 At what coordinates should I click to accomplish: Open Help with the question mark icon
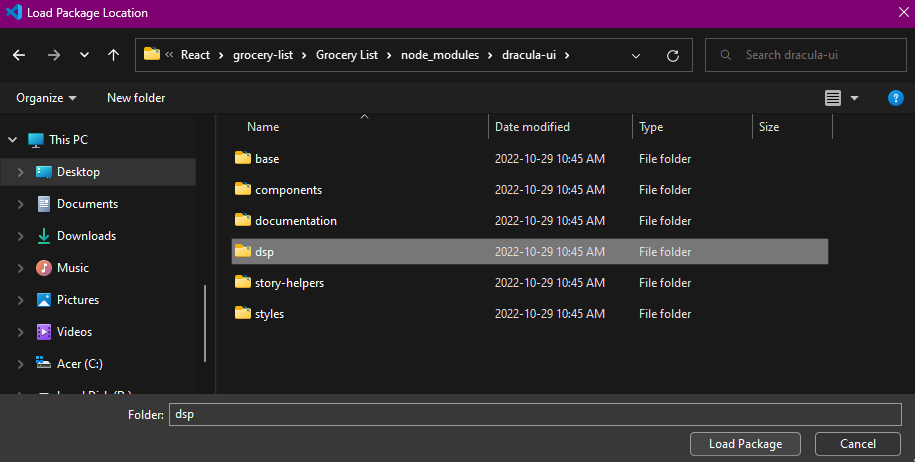click(x=896, y=98)
